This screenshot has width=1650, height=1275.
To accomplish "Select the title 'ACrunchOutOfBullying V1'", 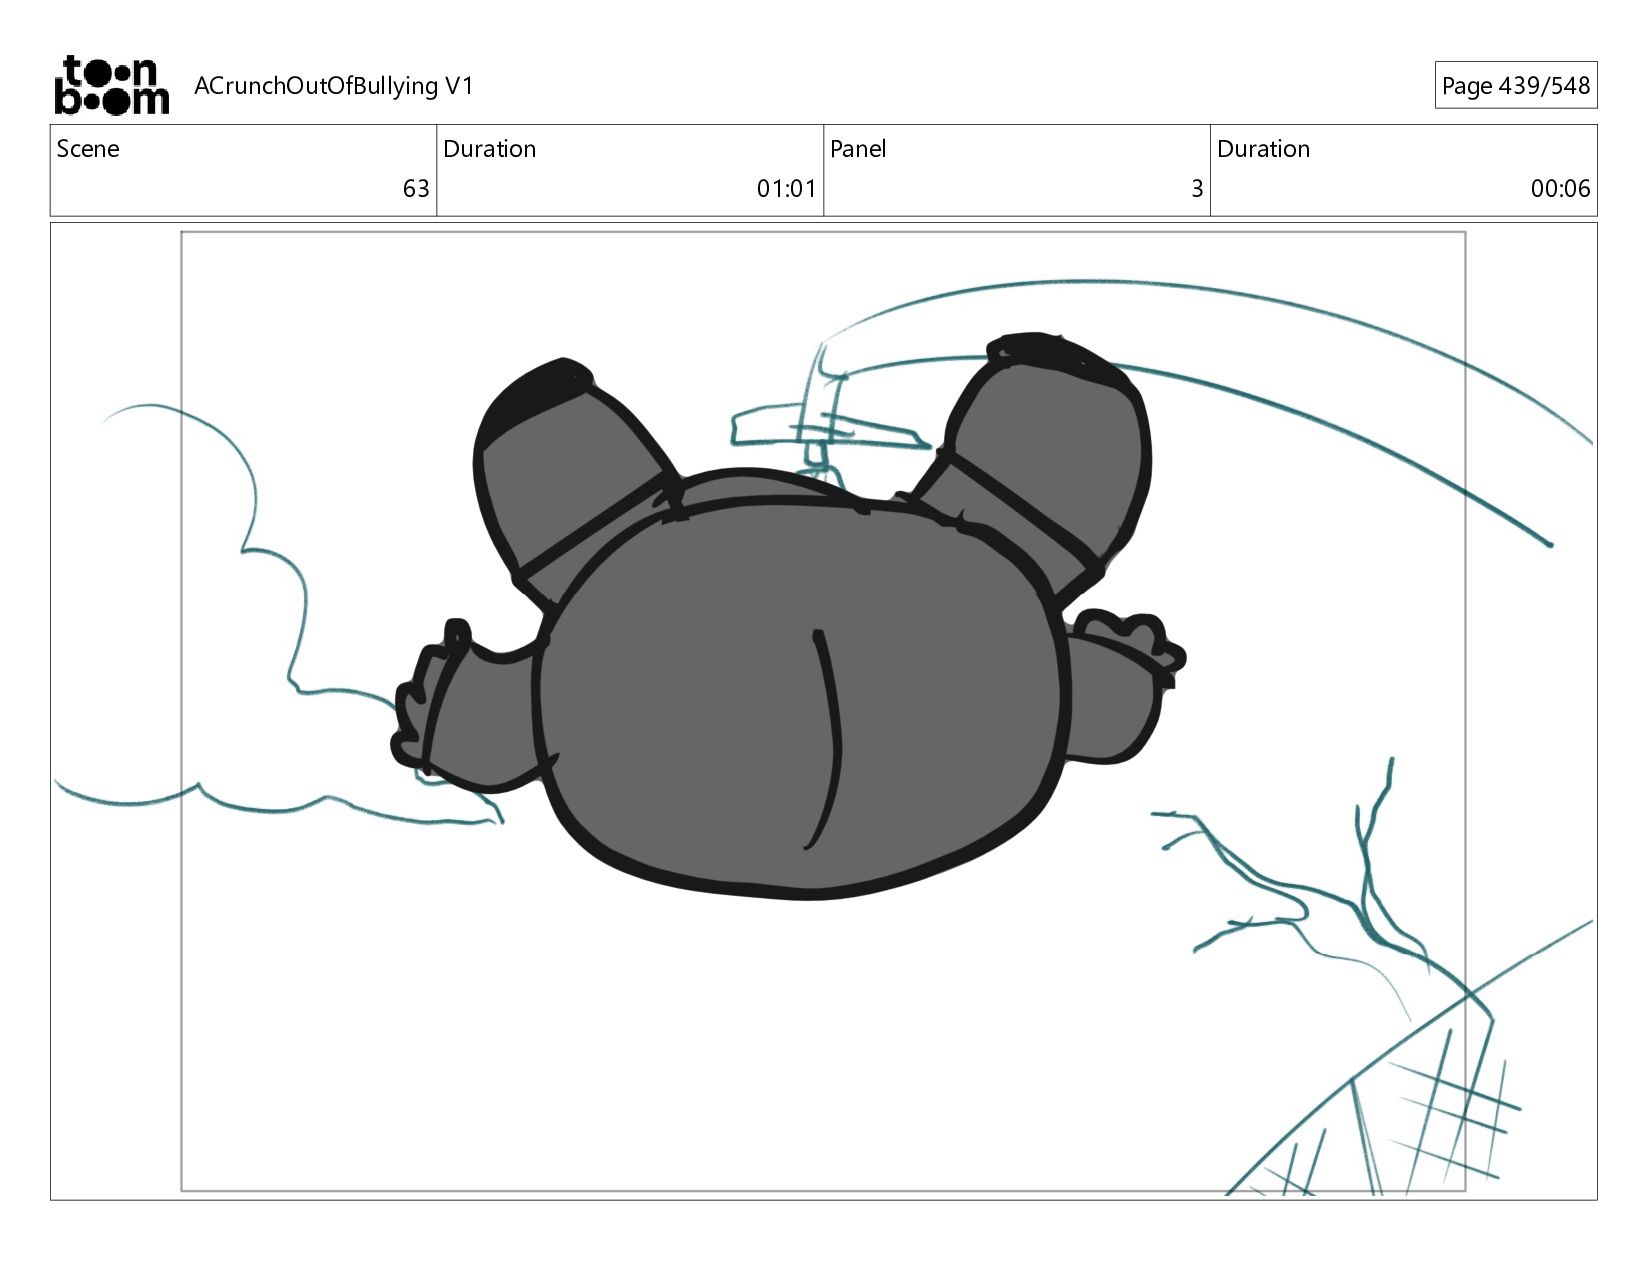I will tap(333, 86).
